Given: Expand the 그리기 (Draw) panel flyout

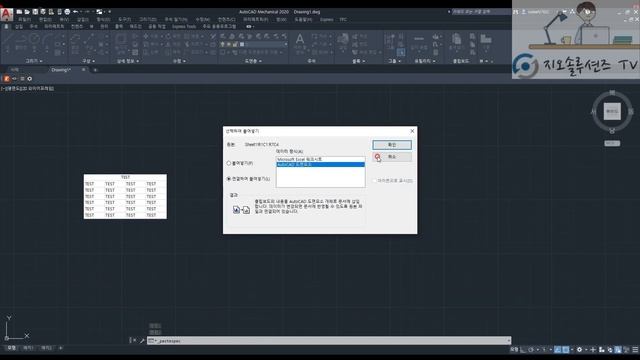Looking at the screenshot, I should coord(34,61).
